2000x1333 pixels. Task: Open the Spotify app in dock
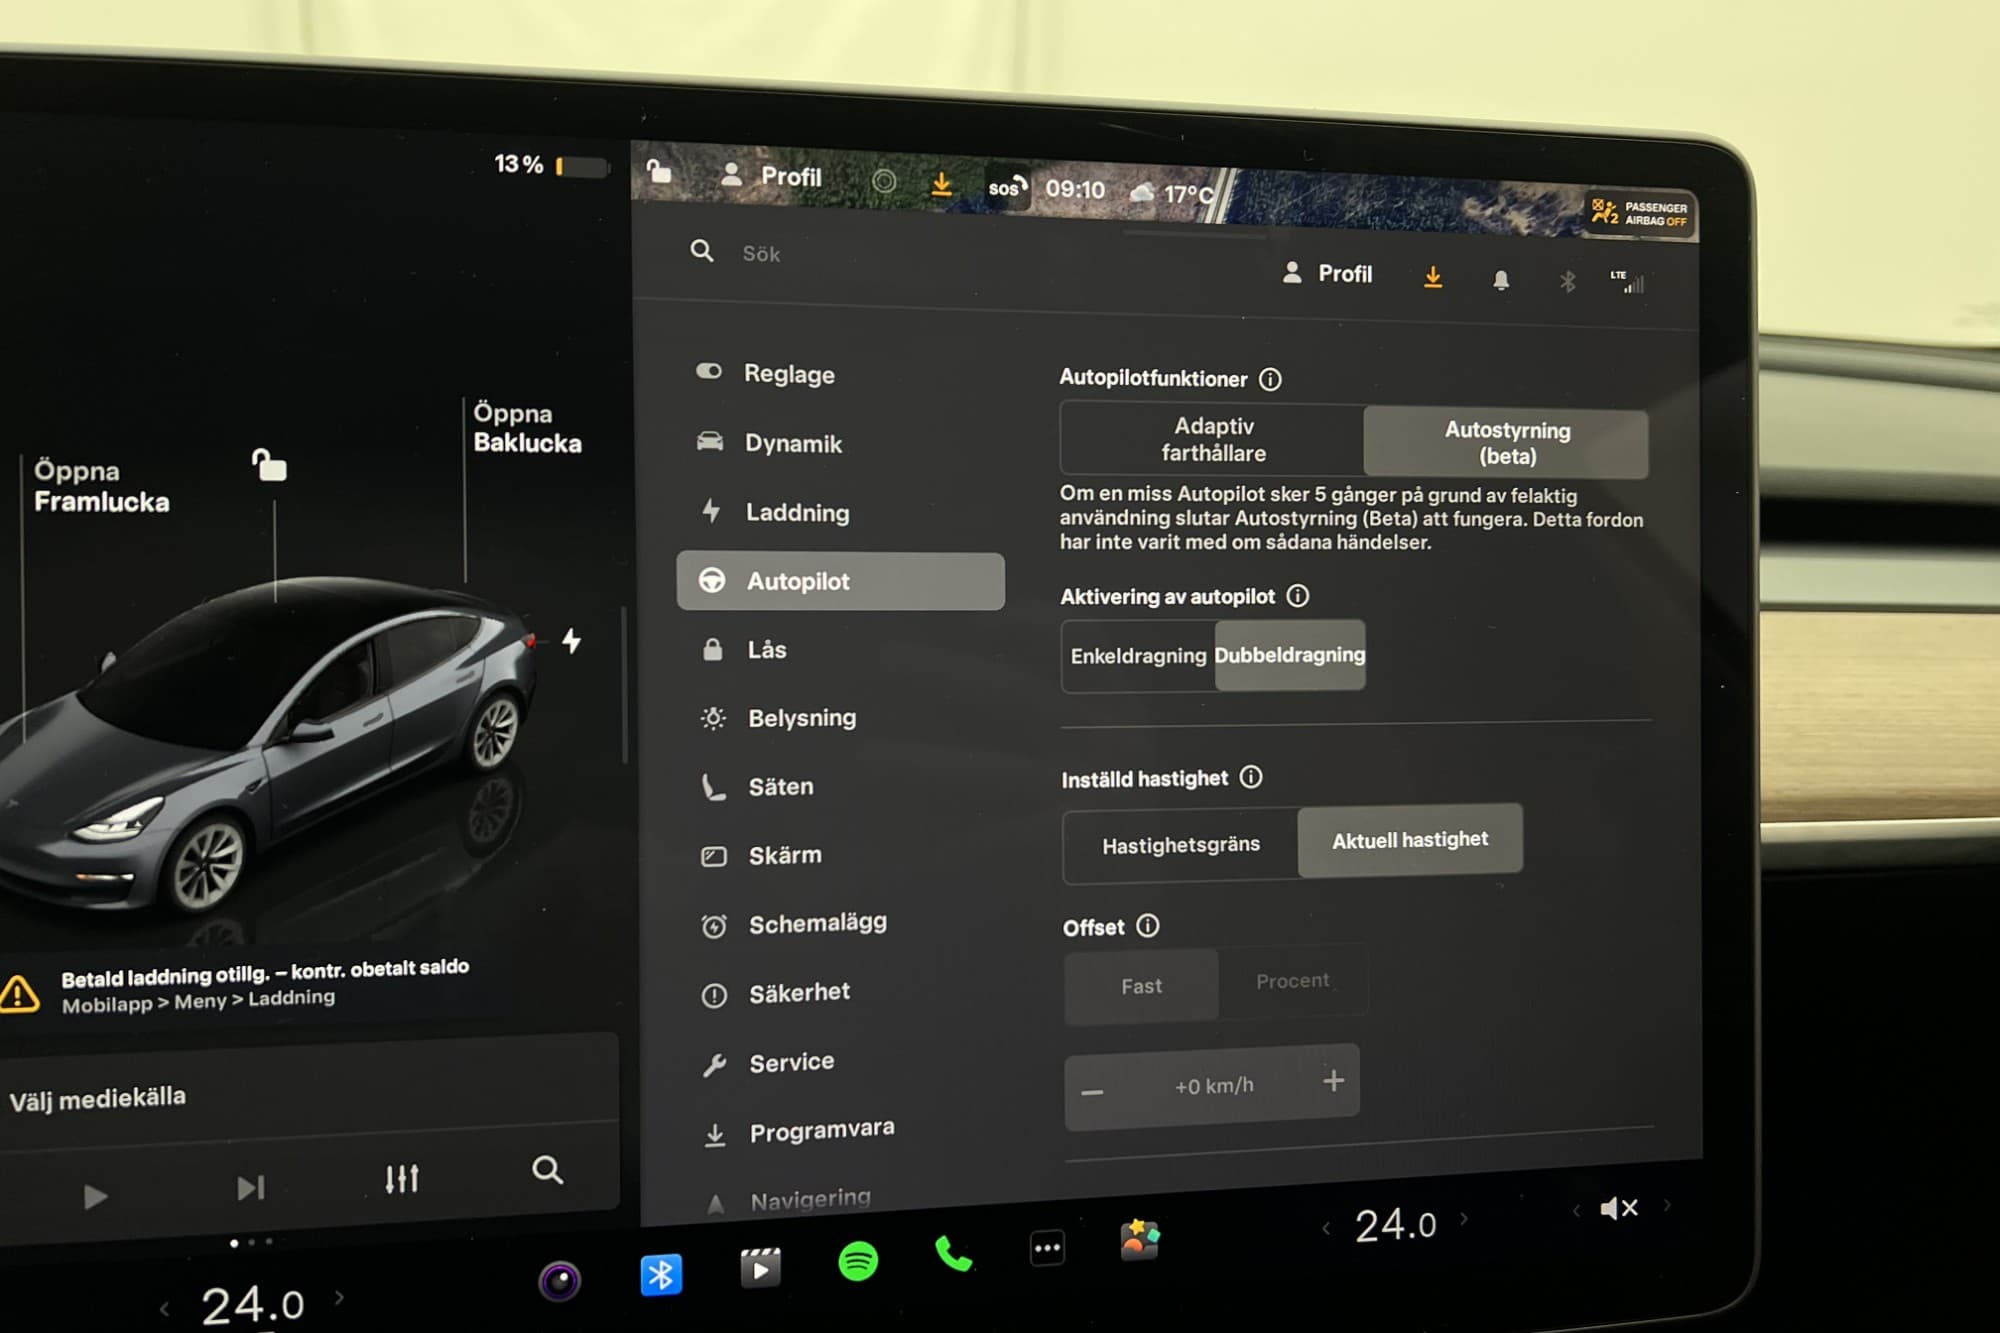(858, 1262)
